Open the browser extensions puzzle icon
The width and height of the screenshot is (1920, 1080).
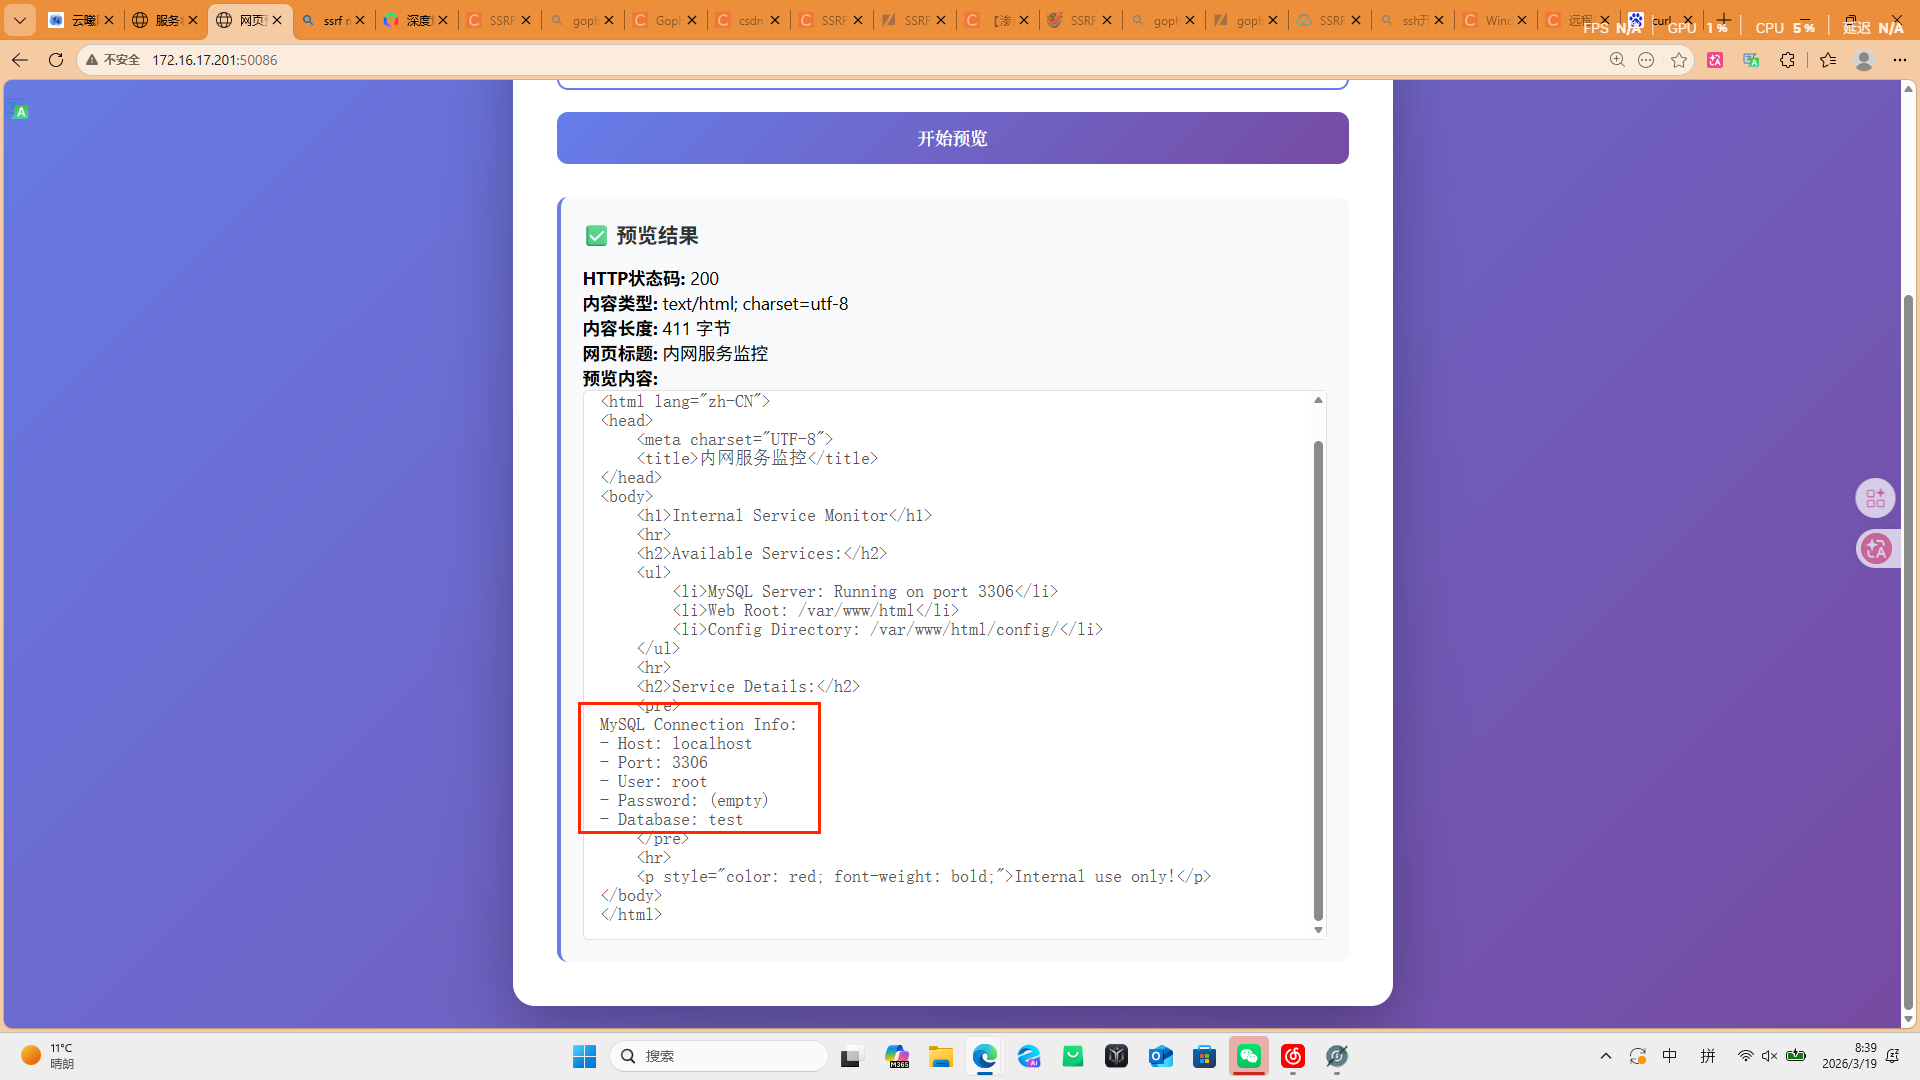click(x=1787, y=60)
